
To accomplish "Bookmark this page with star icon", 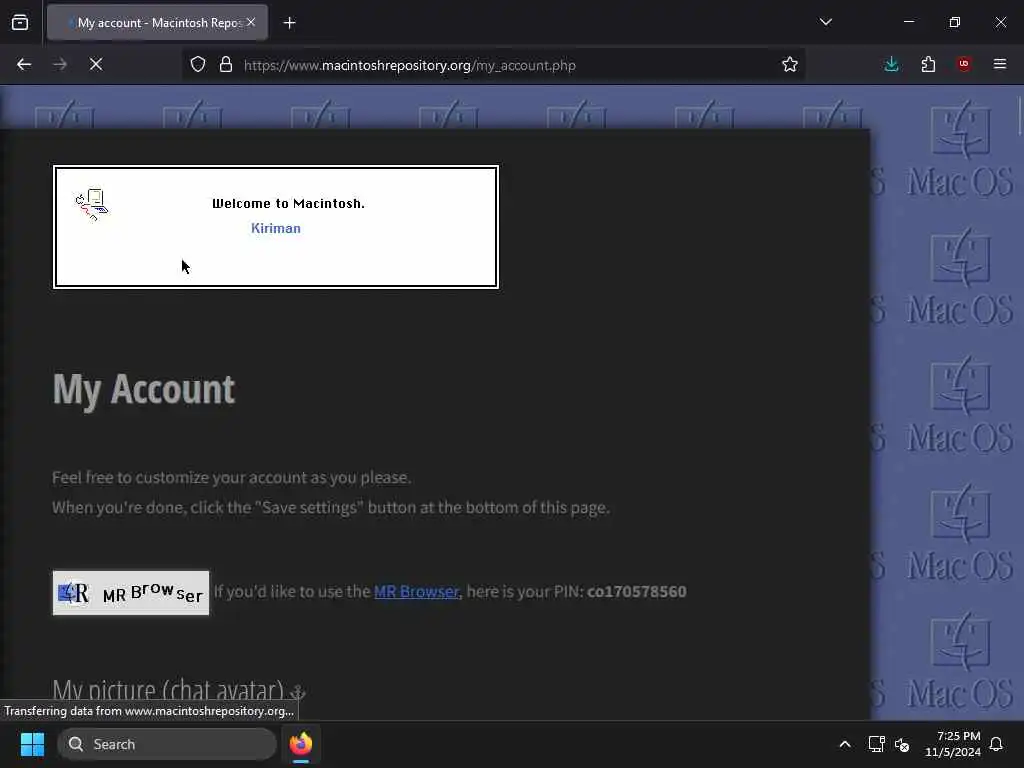I will coord(790,65).
